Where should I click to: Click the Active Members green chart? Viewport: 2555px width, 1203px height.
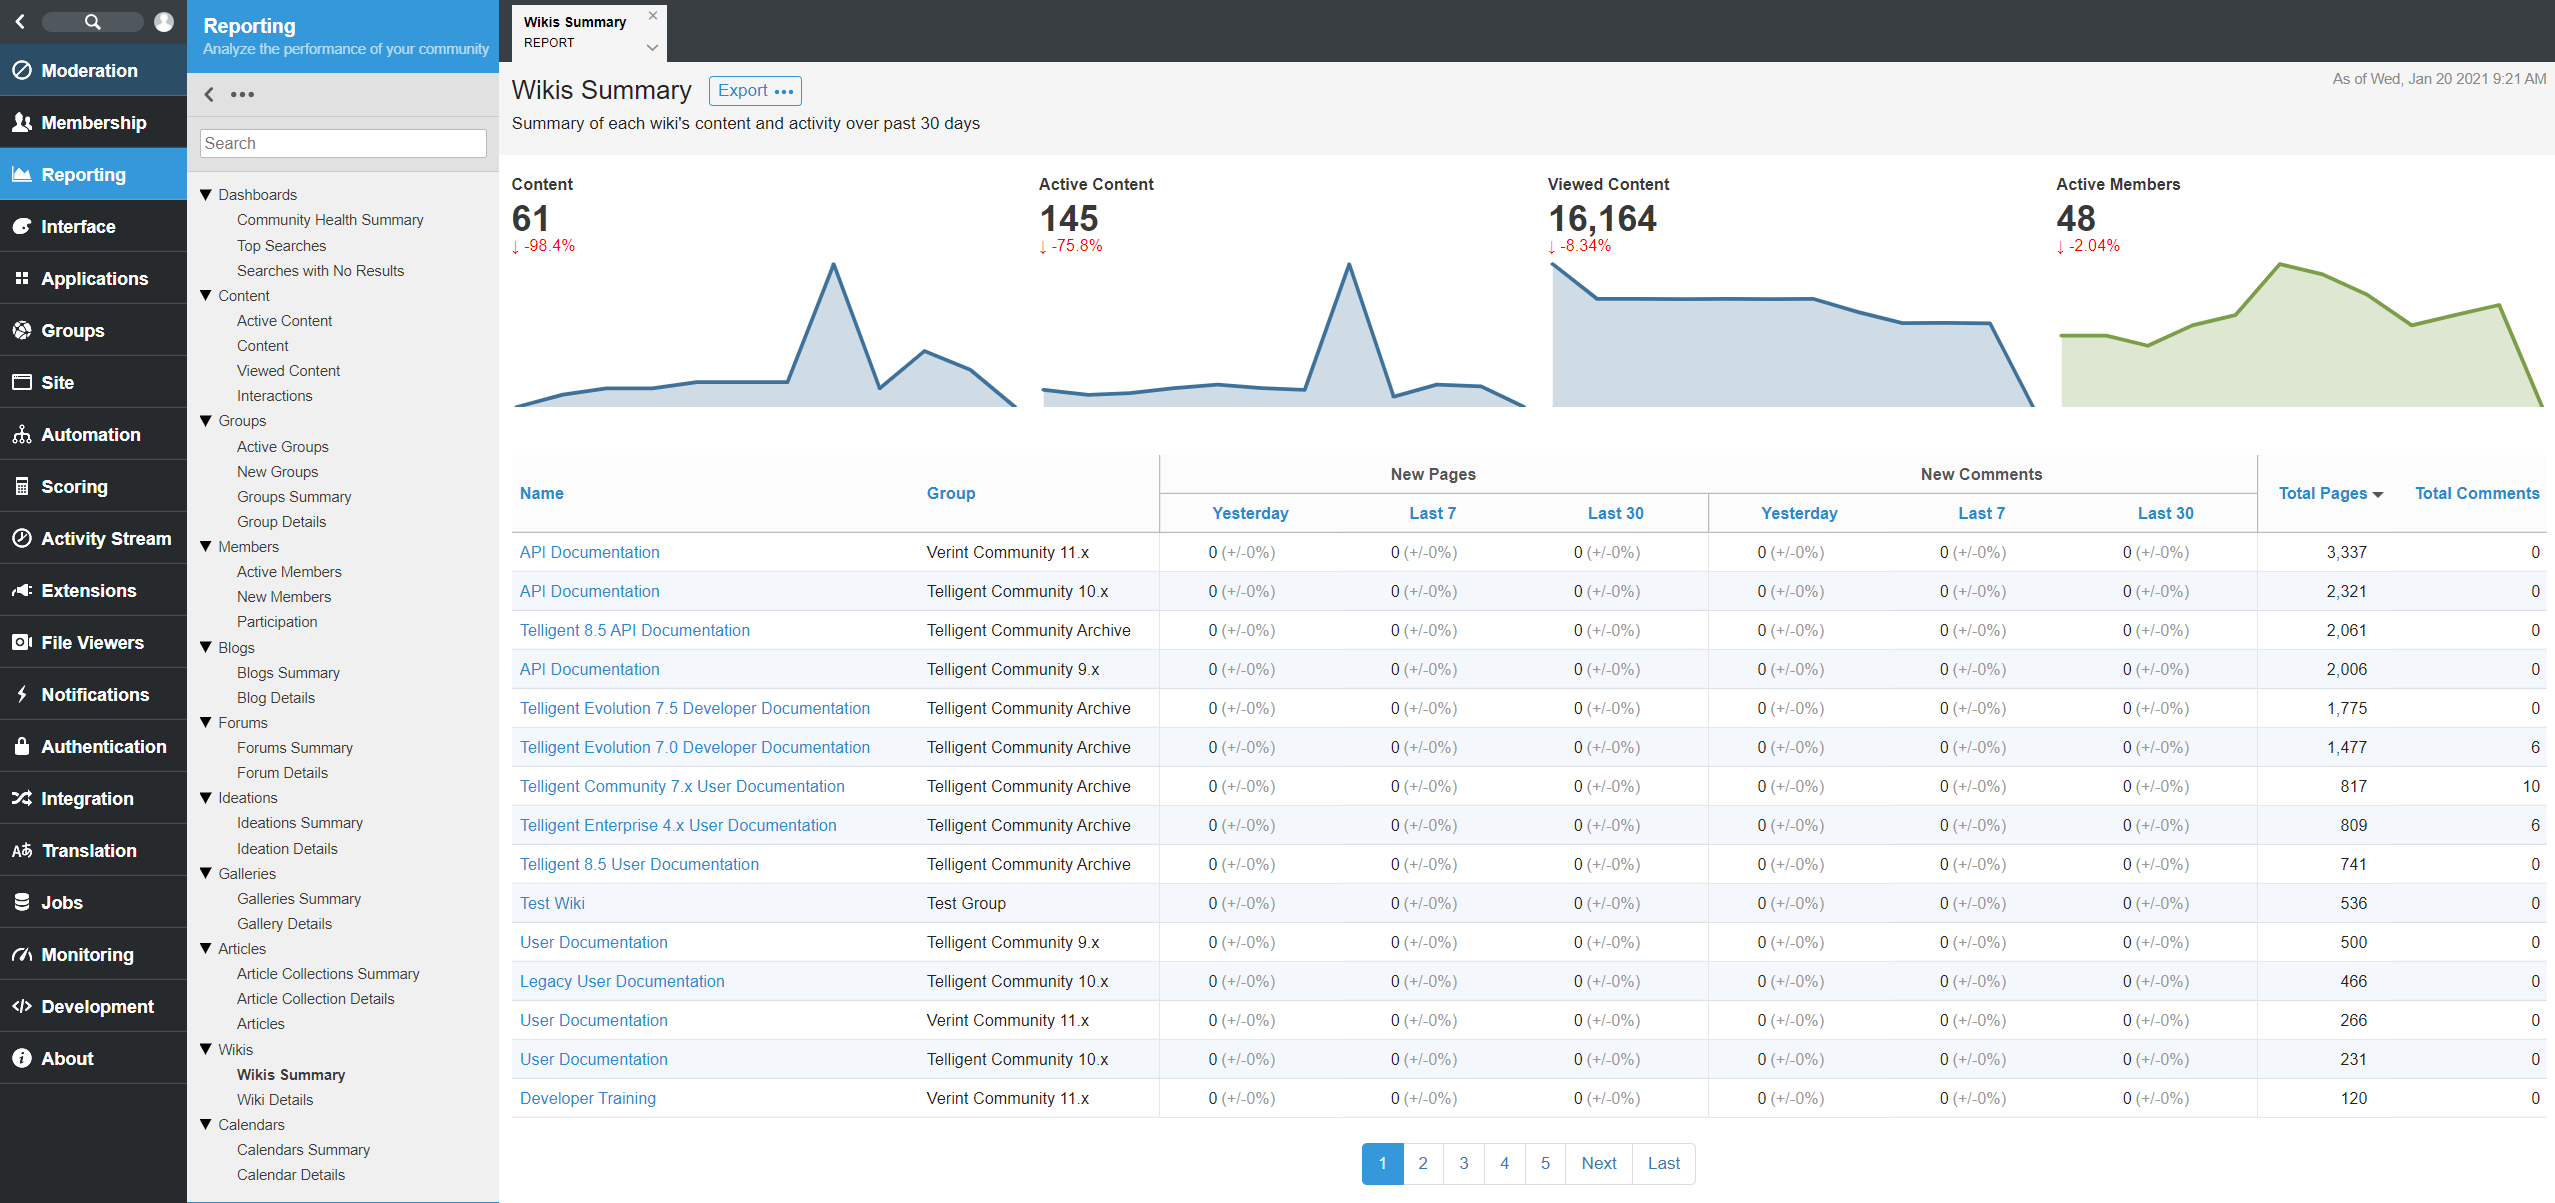click(2301, 334)
